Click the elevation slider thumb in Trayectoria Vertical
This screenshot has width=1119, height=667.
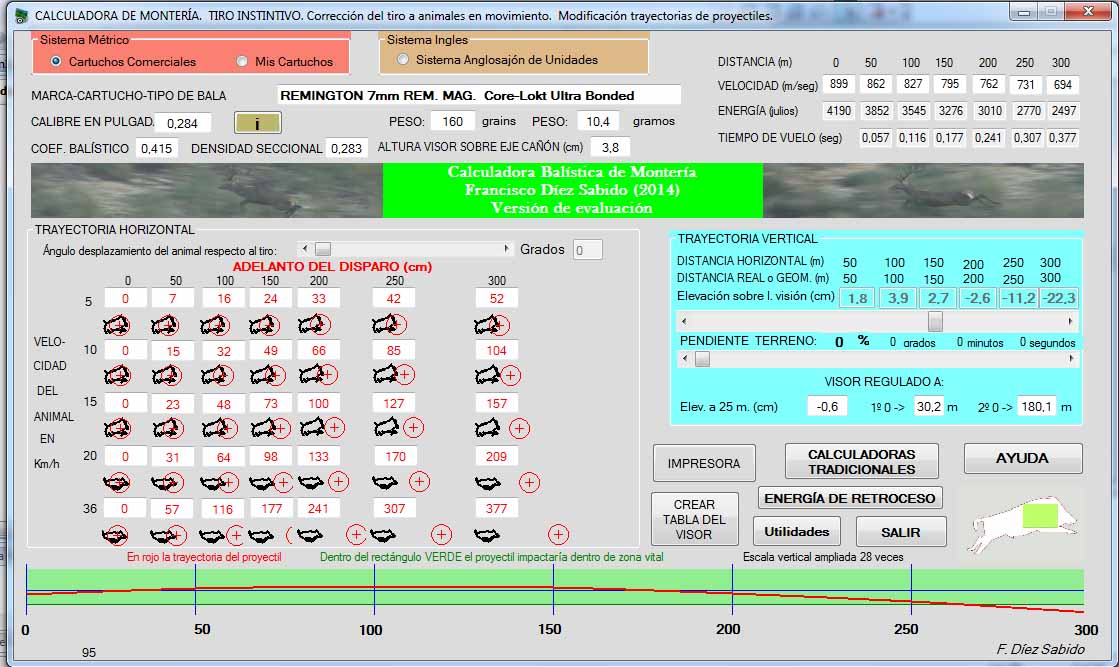point(935,321)
